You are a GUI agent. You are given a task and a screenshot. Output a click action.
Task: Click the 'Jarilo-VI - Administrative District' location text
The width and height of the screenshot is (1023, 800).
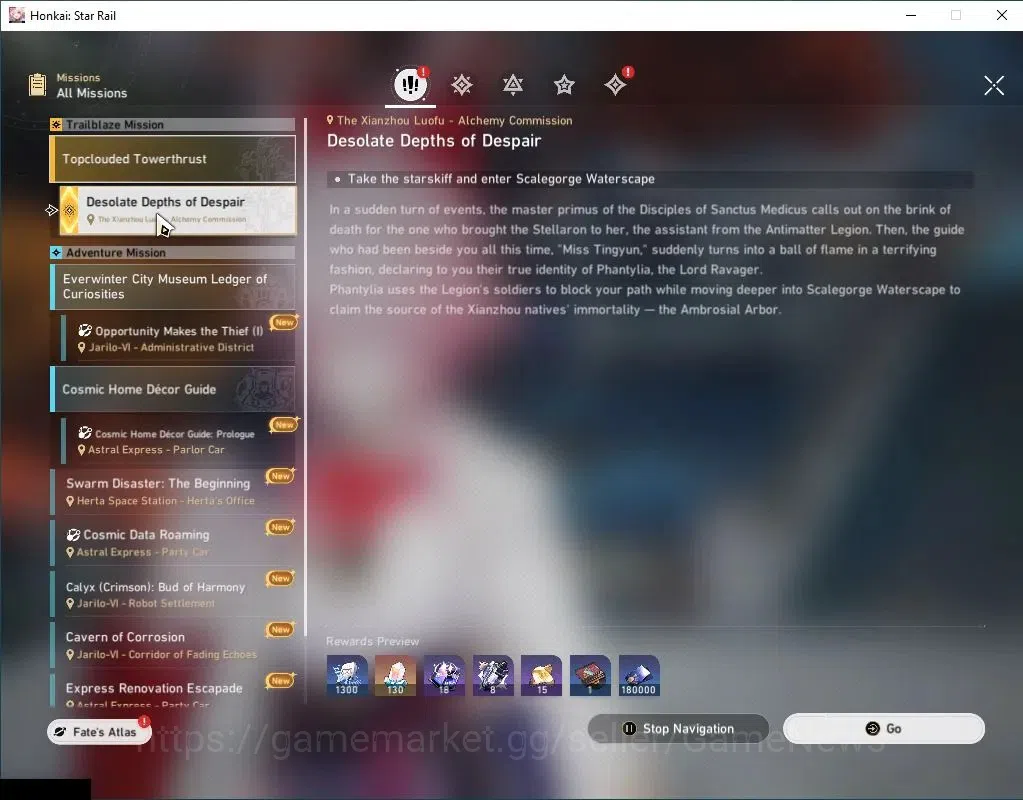pos(171,347)
